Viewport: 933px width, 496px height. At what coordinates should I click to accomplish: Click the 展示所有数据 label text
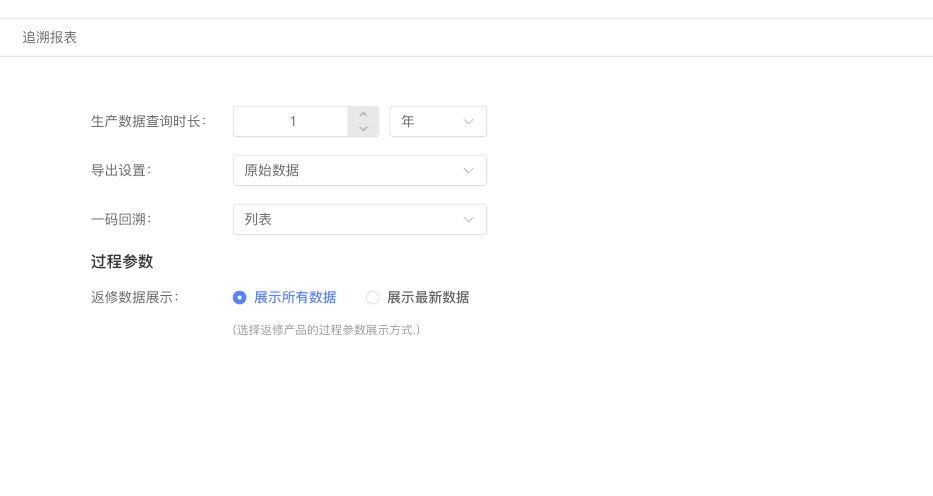pyautogui.click(x=295, y=297)
